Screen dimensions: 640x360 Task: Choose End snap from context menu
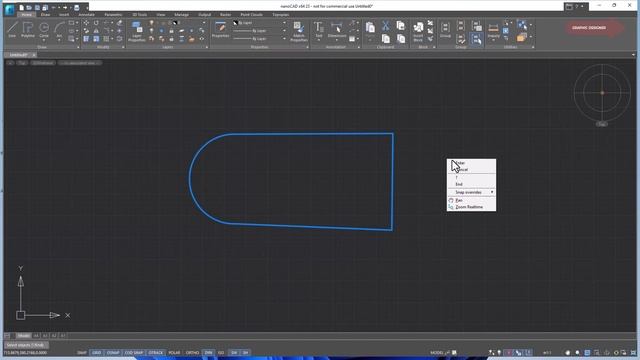pos(471,184)
